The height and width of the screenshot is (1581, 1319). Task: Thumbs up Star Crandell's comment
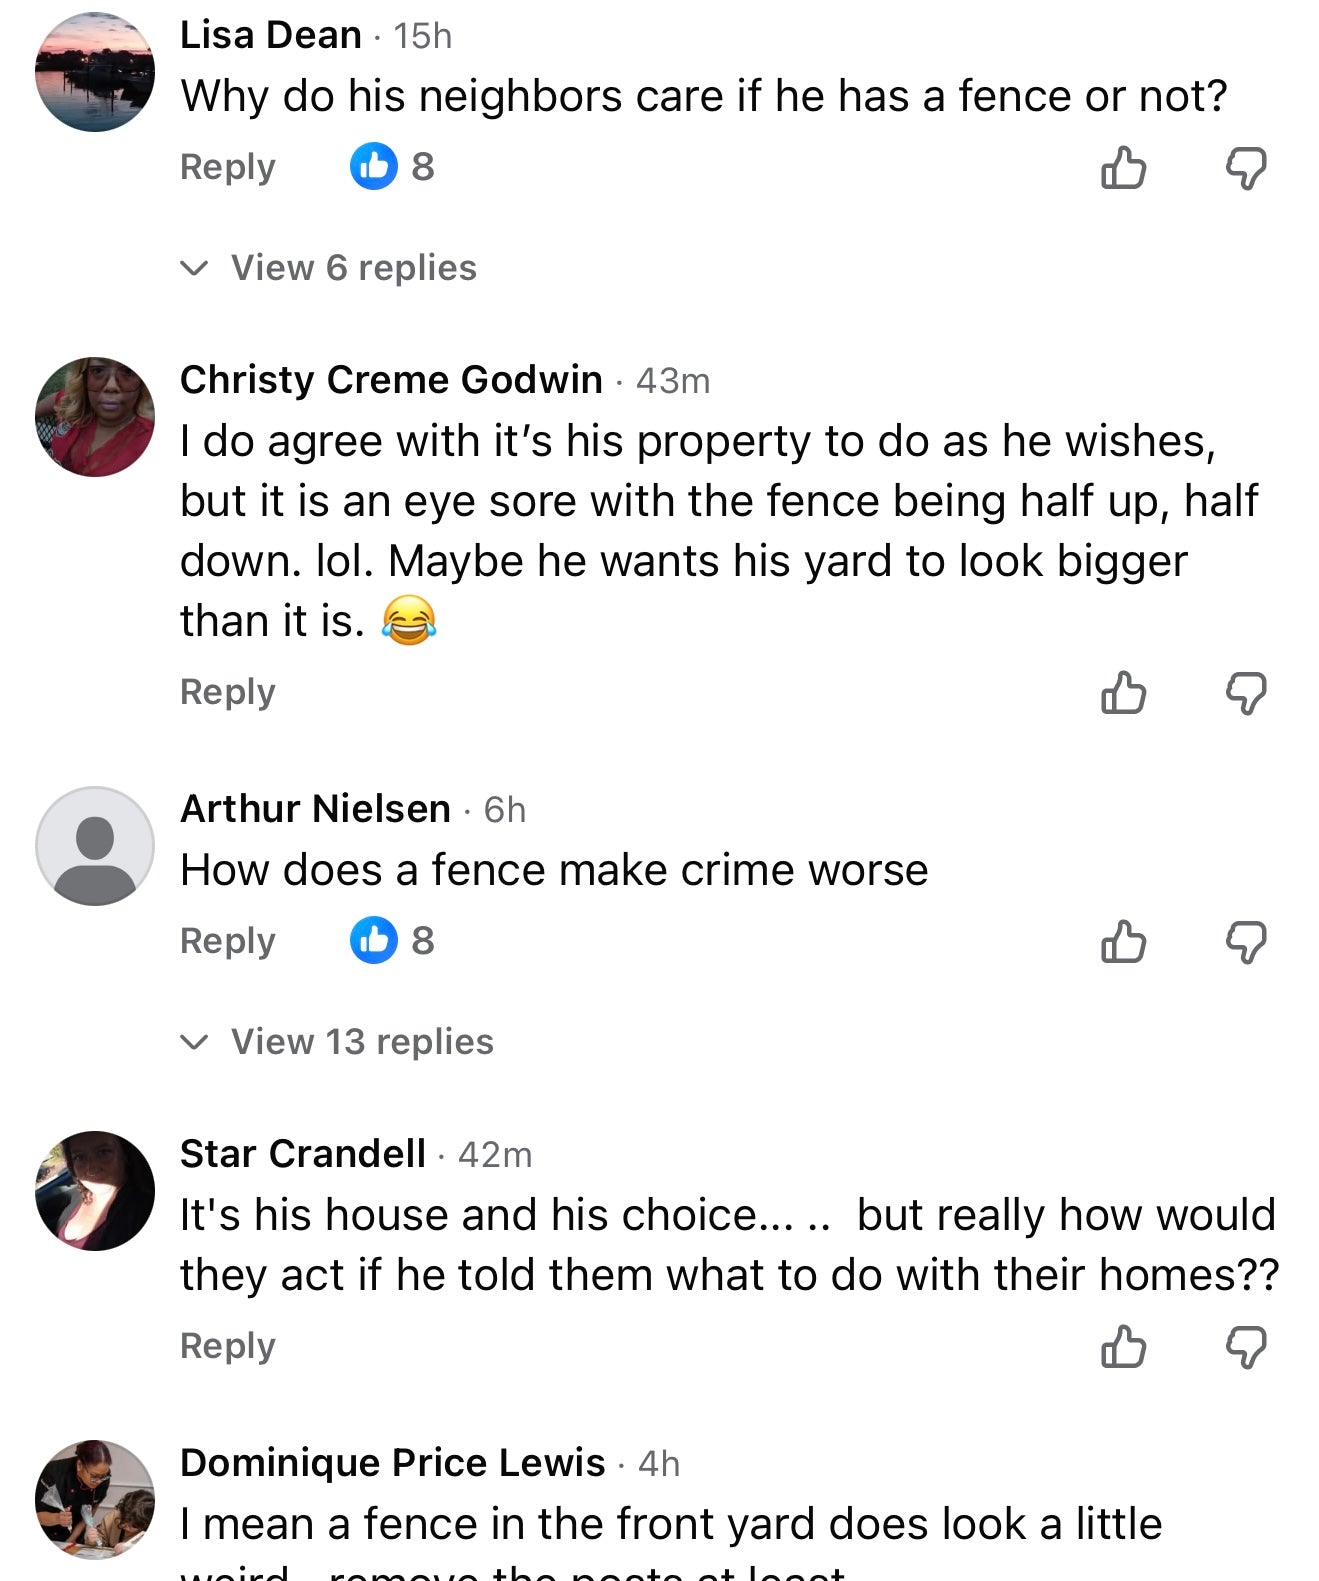pos(1123,1346)
